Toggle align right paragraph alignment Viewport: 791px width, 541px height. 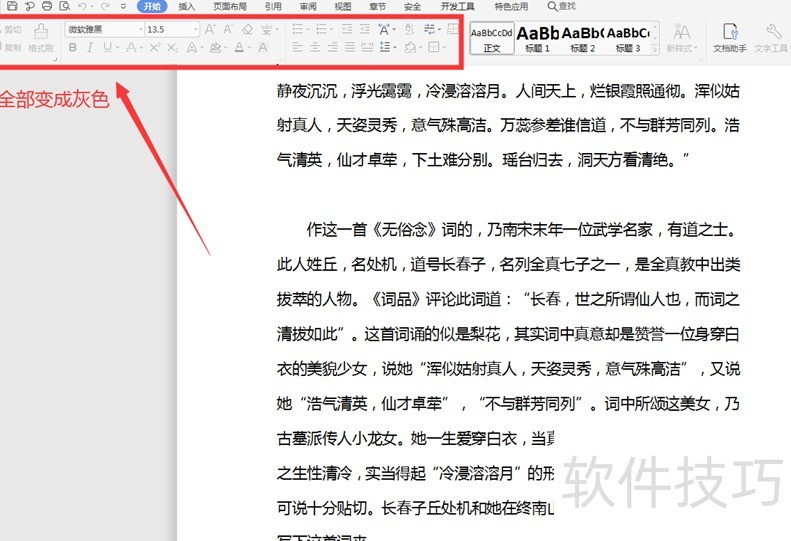(332, 47)
